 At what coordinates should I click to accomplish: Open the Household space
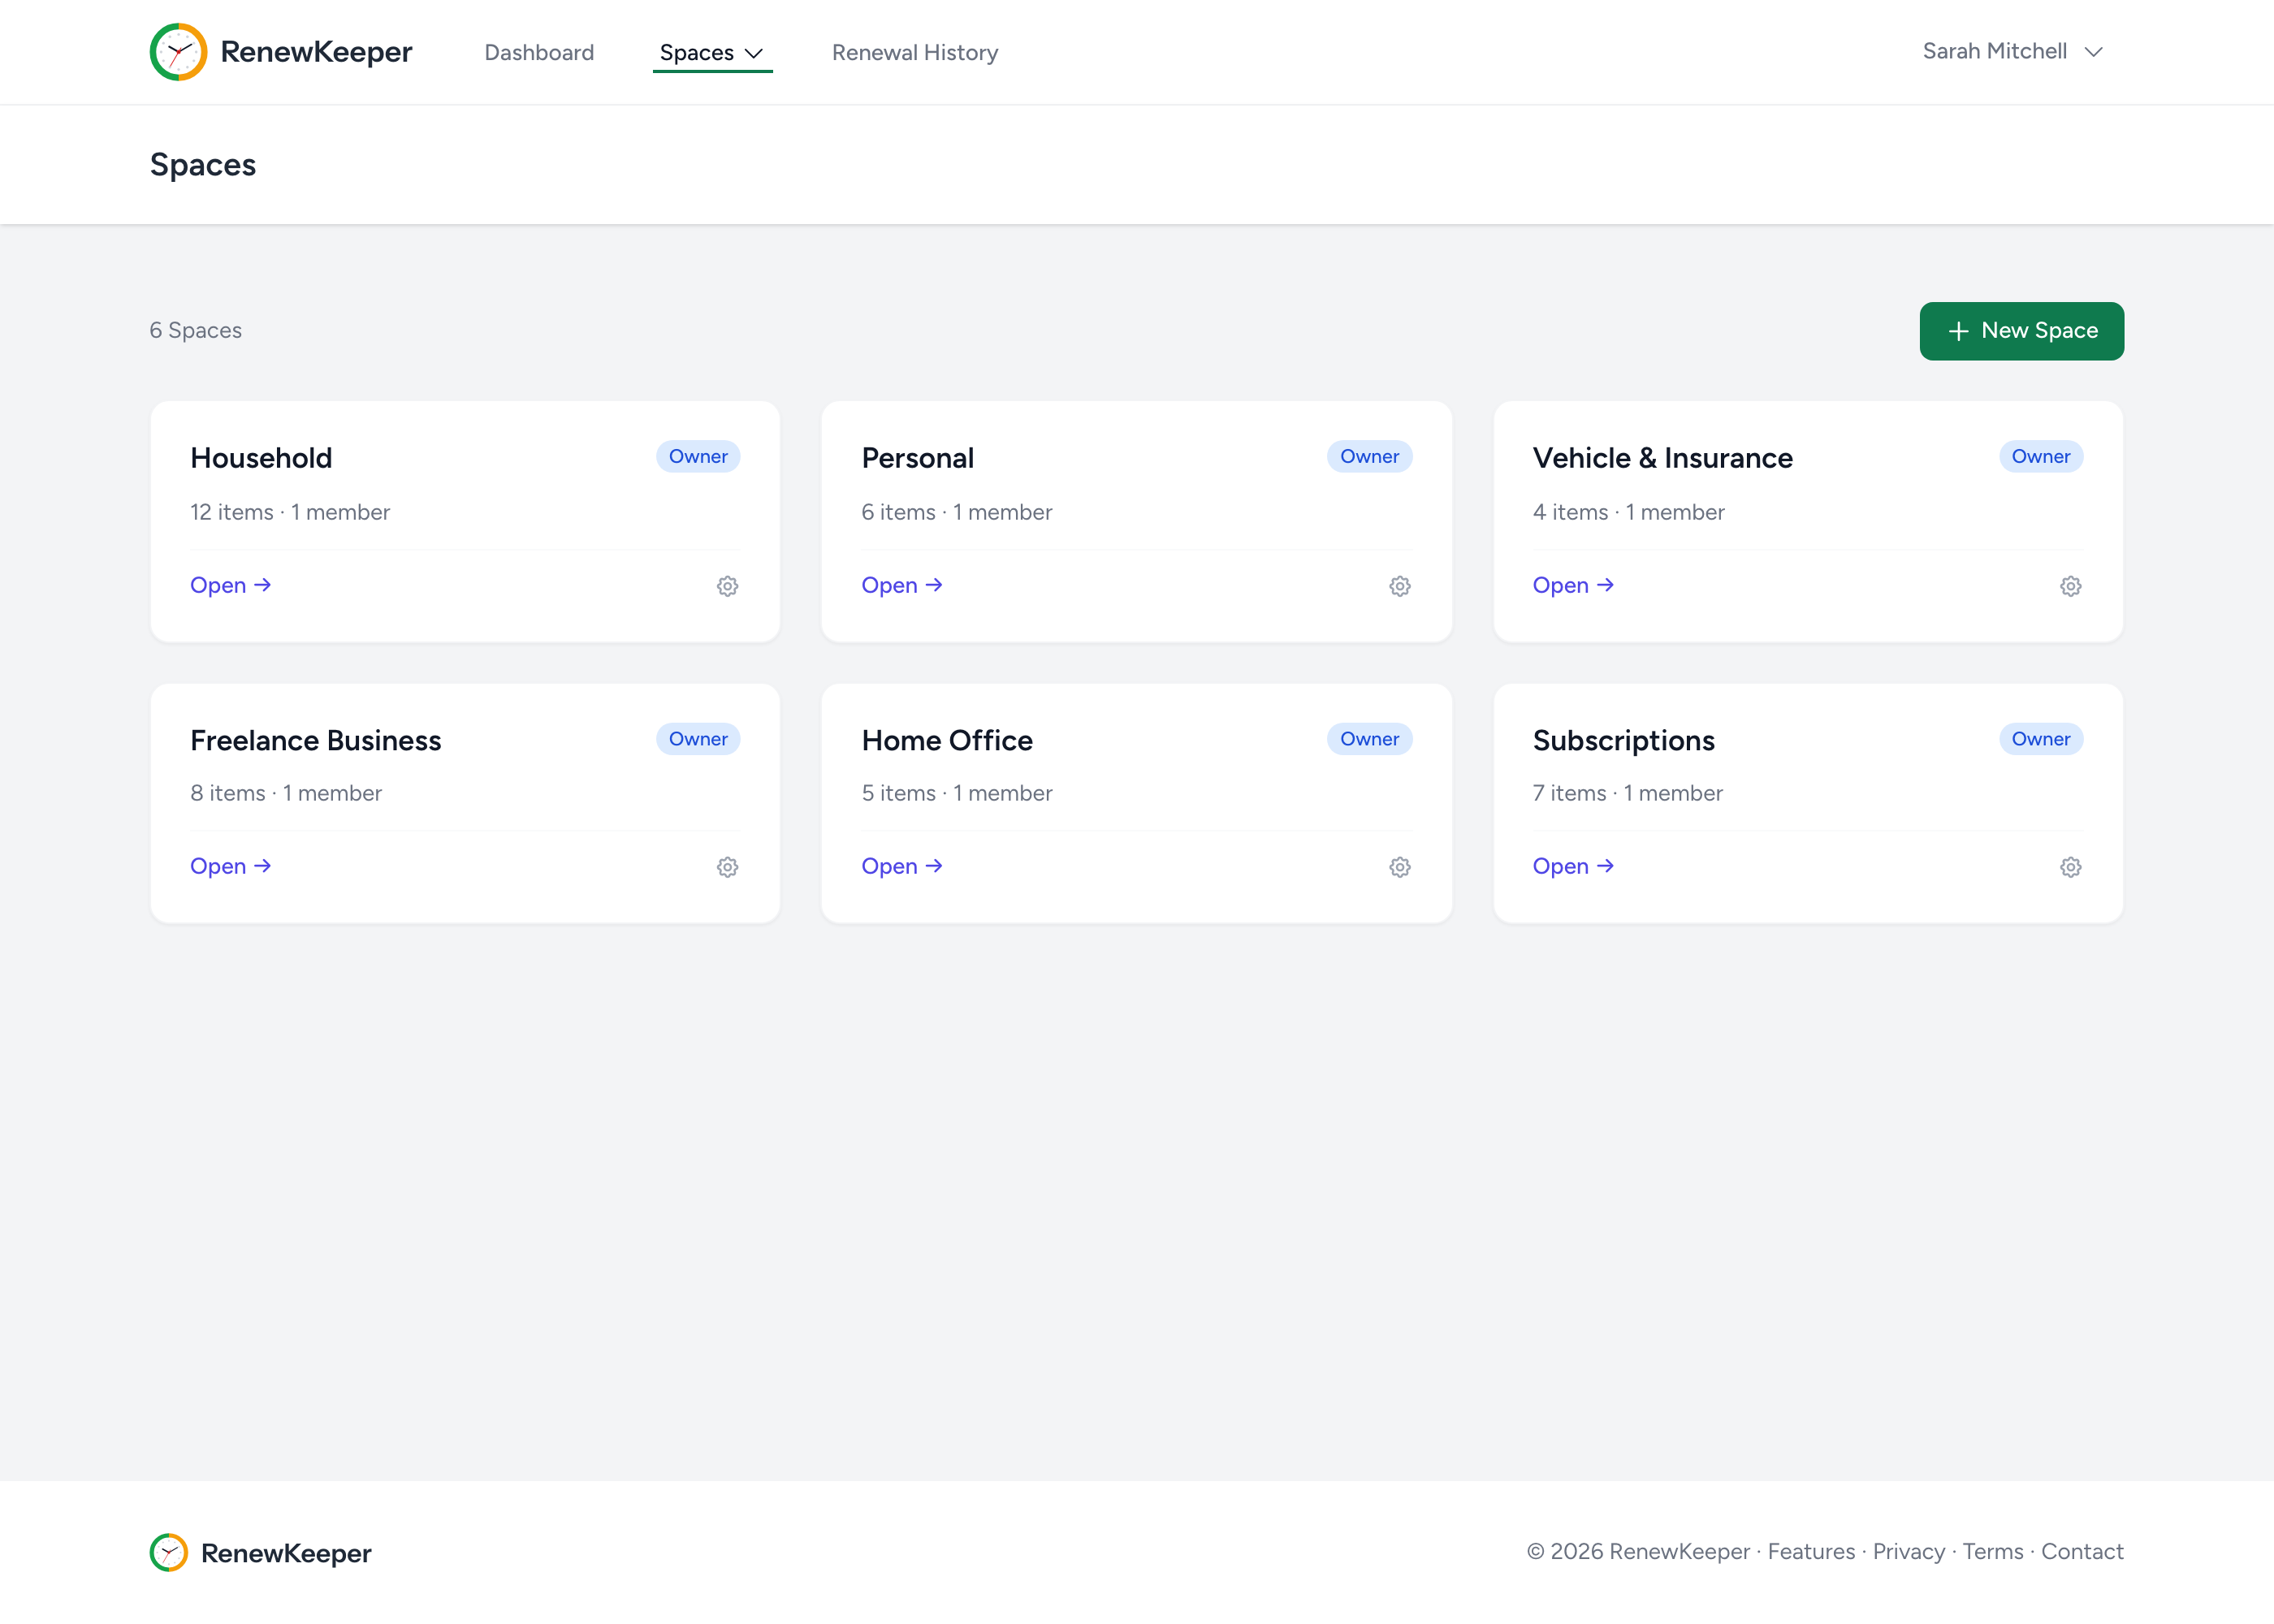click(231, 585)
